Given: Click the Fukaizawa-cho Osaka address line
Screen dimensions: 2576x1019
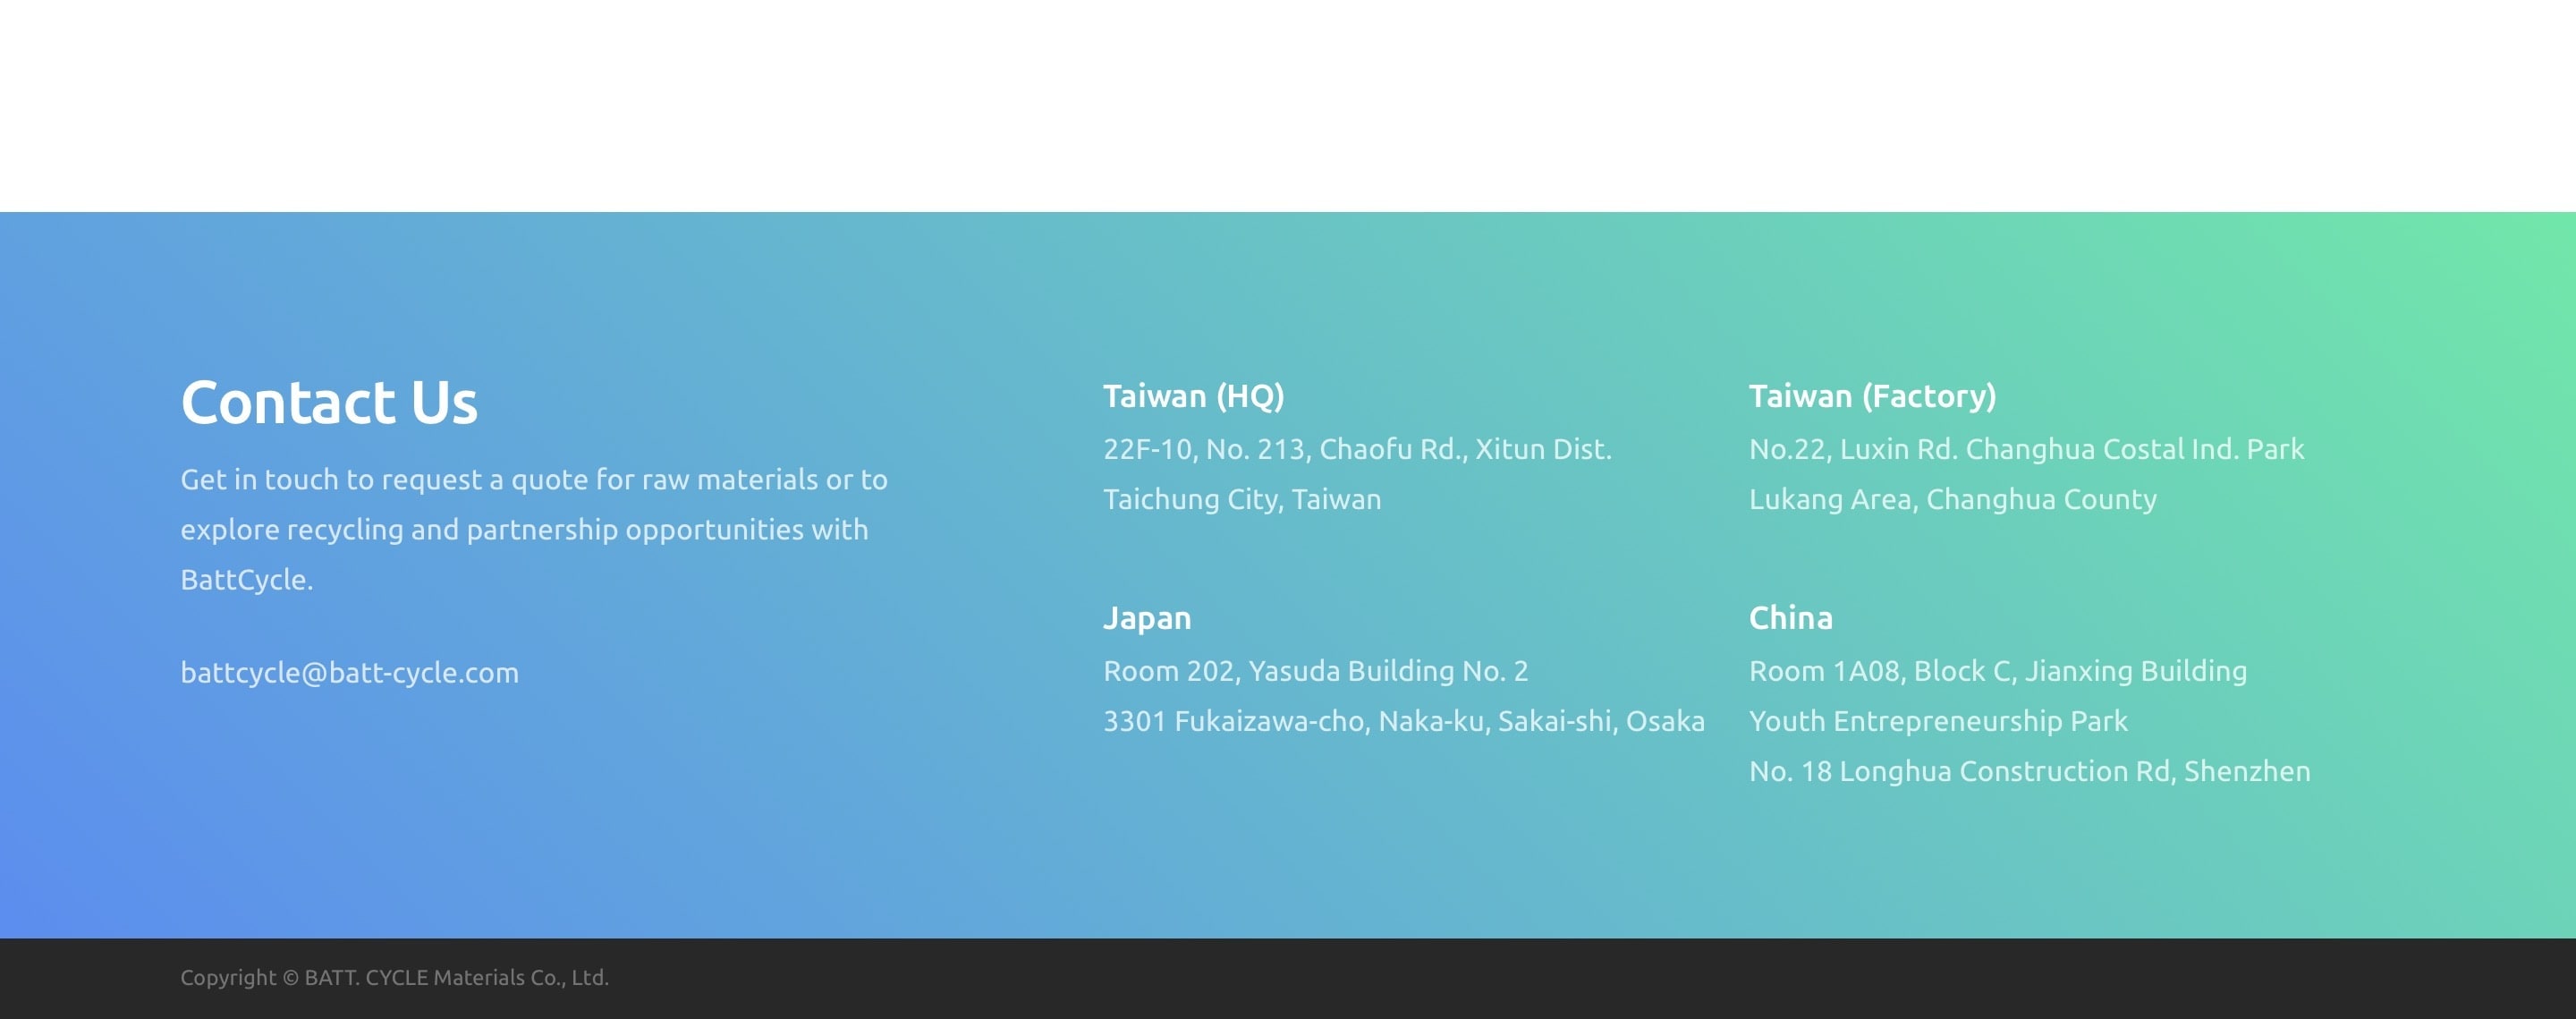Looking at the screenshot, I should [x=1403, y=721].
